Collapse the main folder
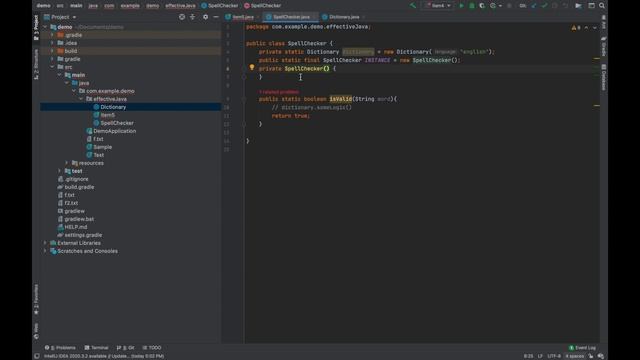 click(60, 75)
